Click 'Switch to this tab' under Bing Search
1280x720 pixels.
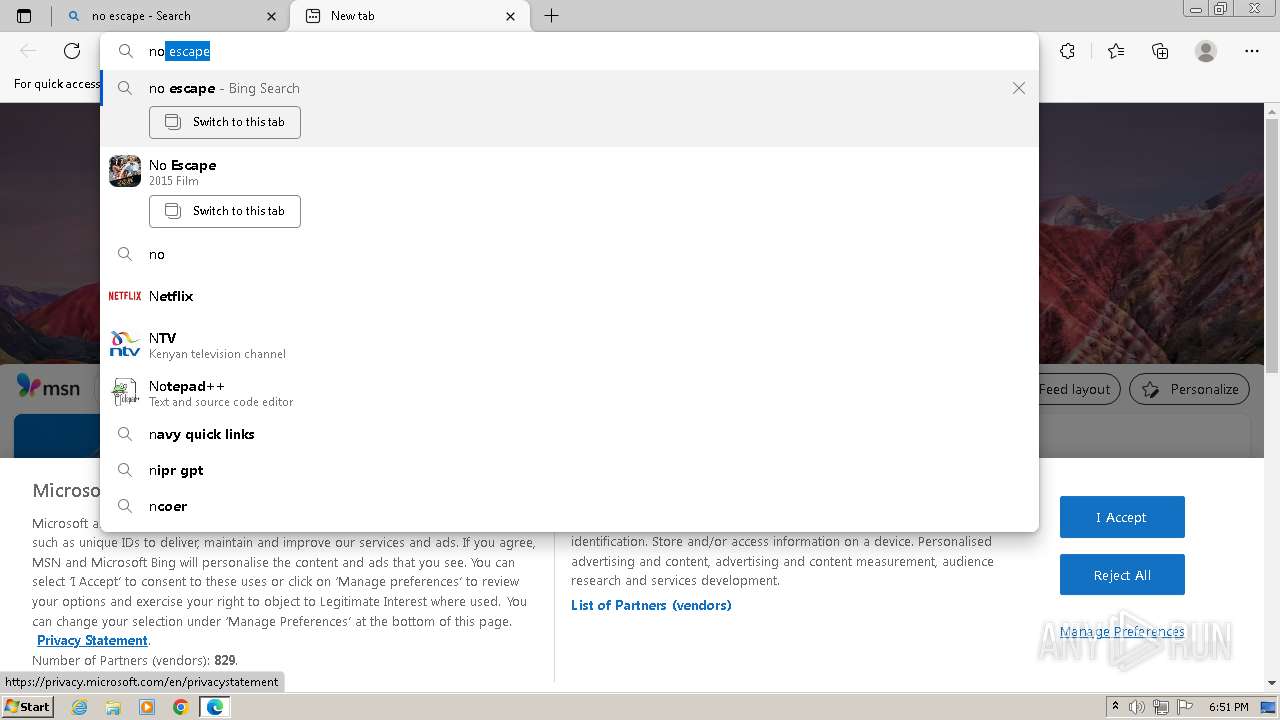[x=225, y=122]
